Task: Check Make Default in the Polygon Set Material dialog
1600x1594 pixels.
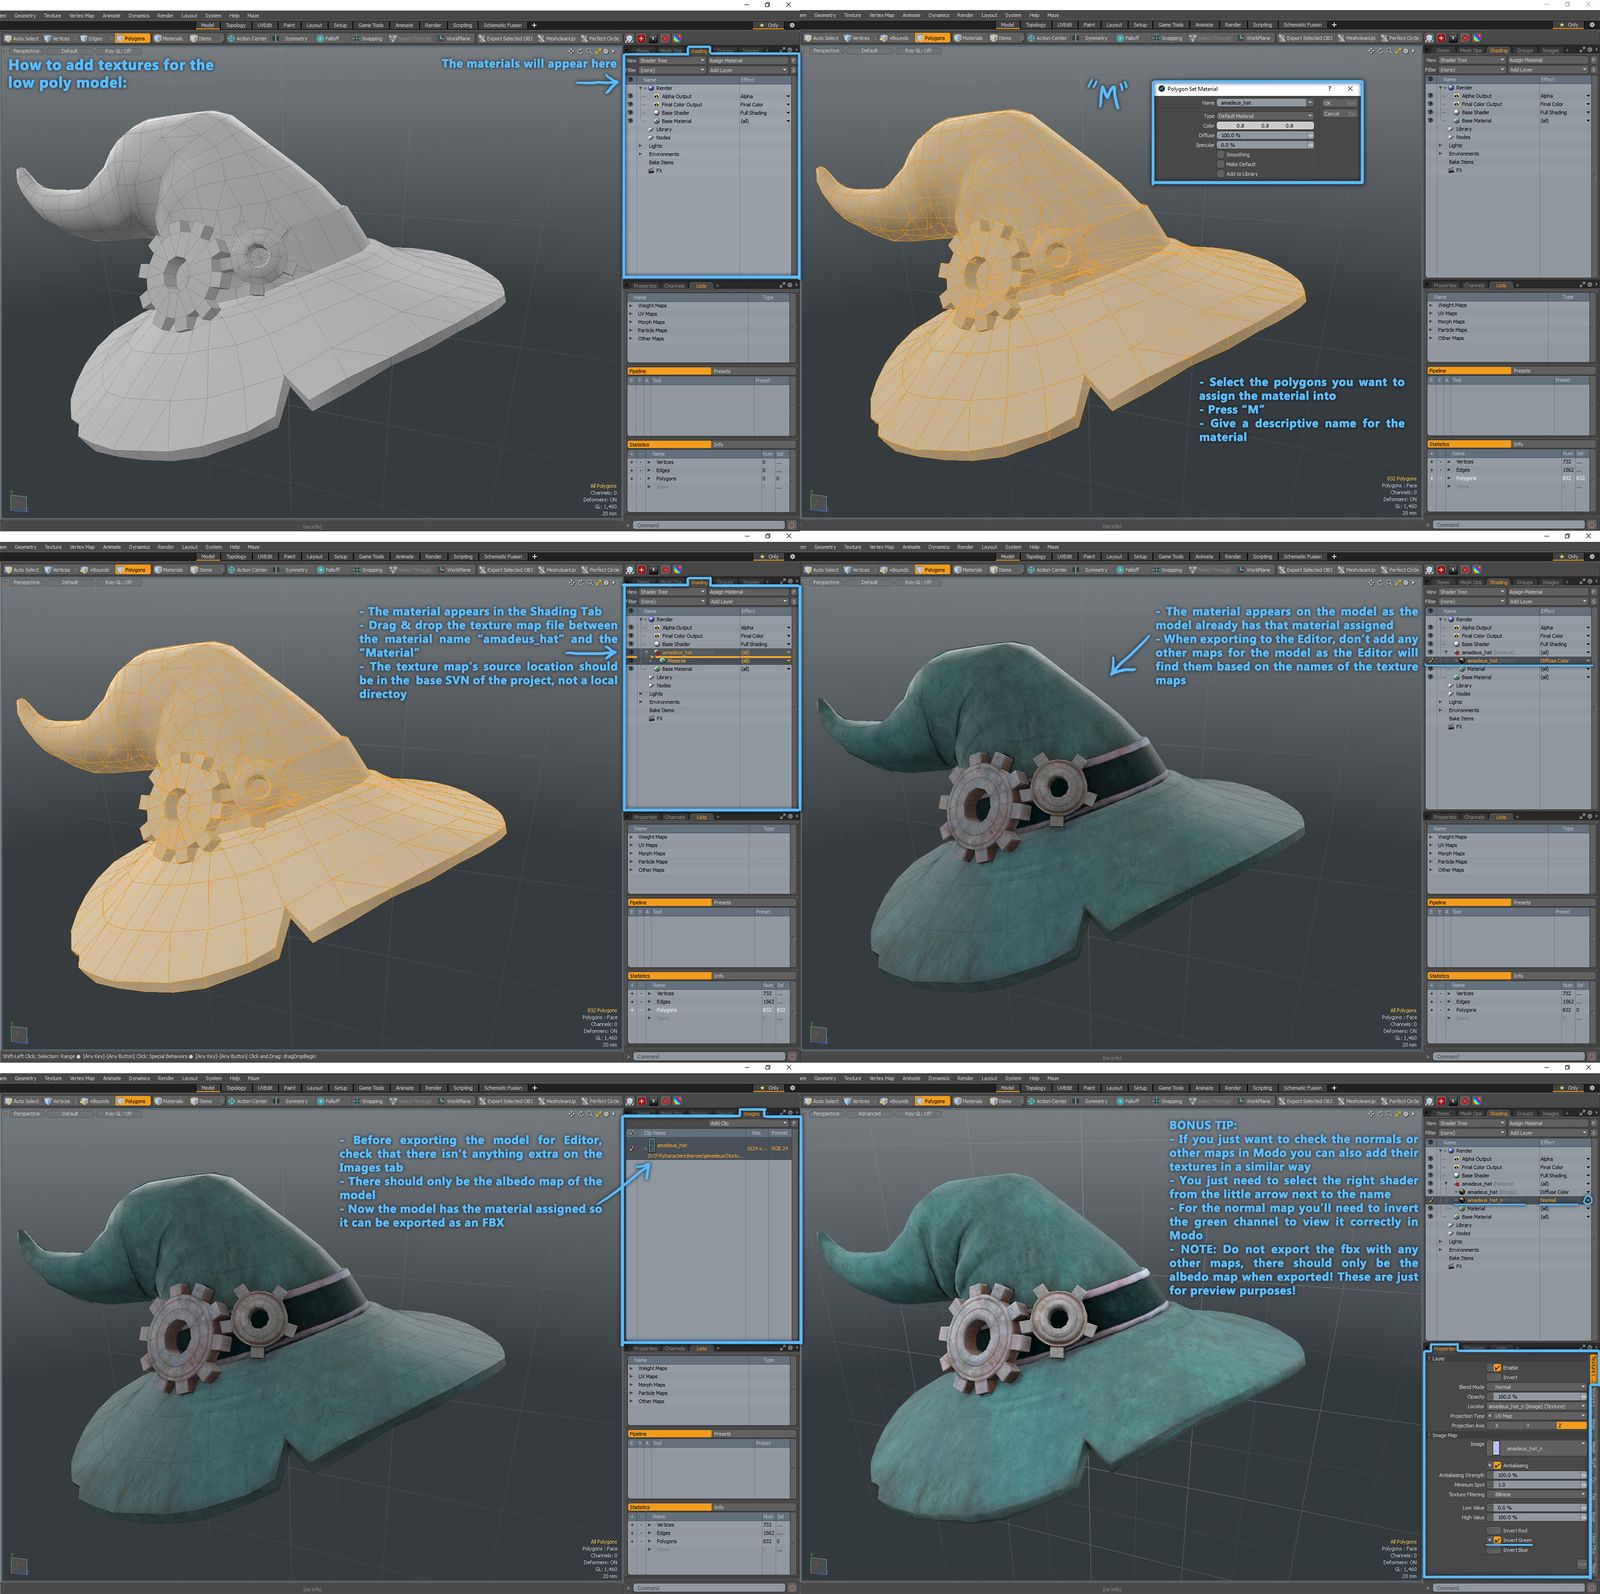Action: [1221, 164]
